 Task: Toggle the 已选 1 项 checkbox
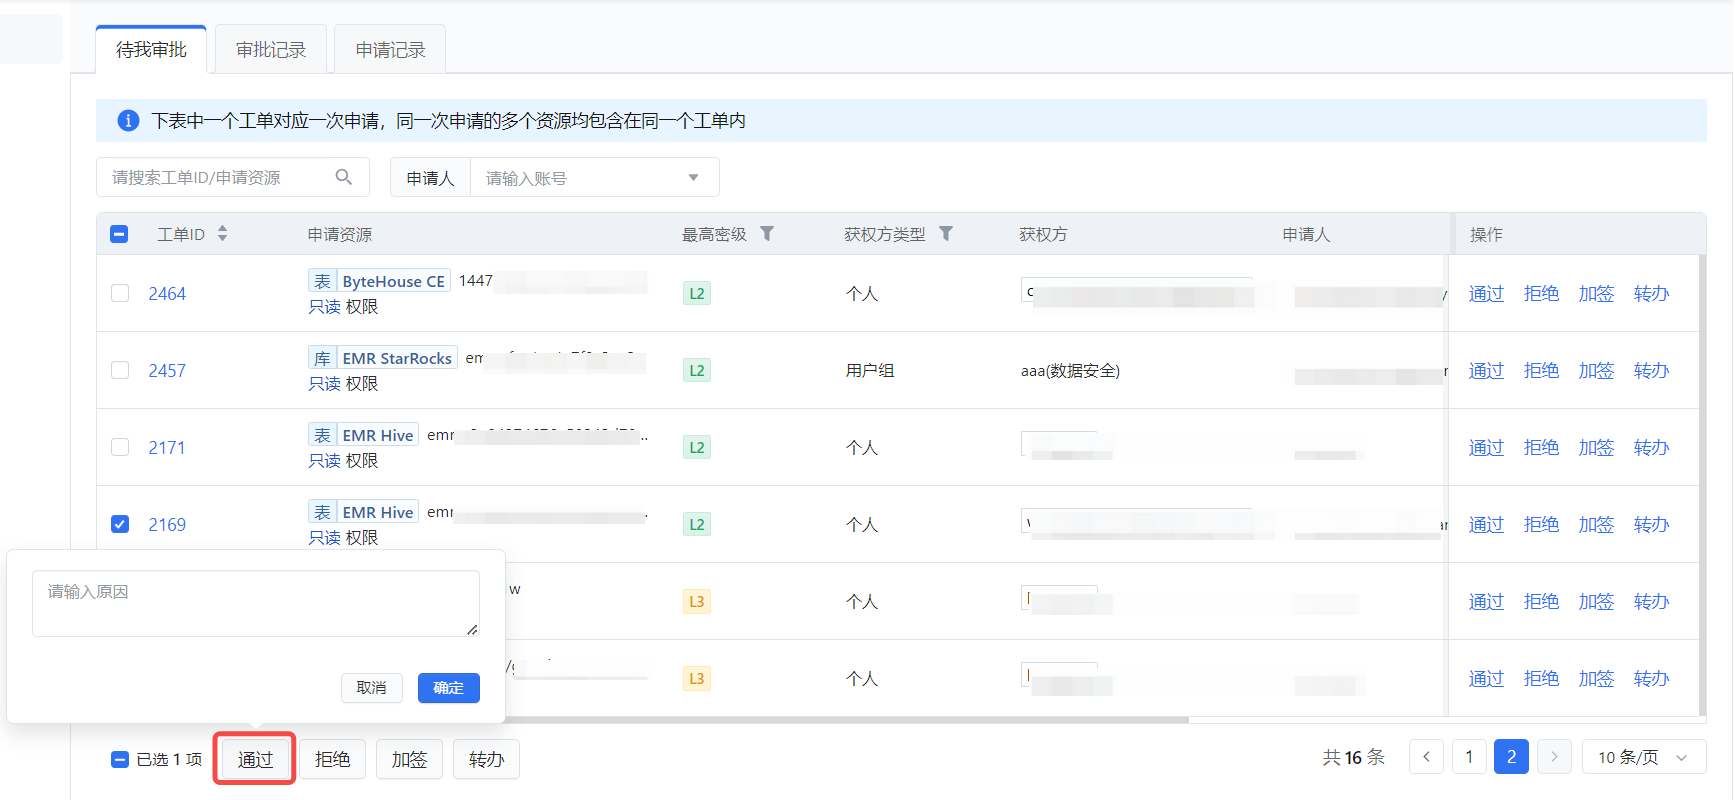[120, 759]
